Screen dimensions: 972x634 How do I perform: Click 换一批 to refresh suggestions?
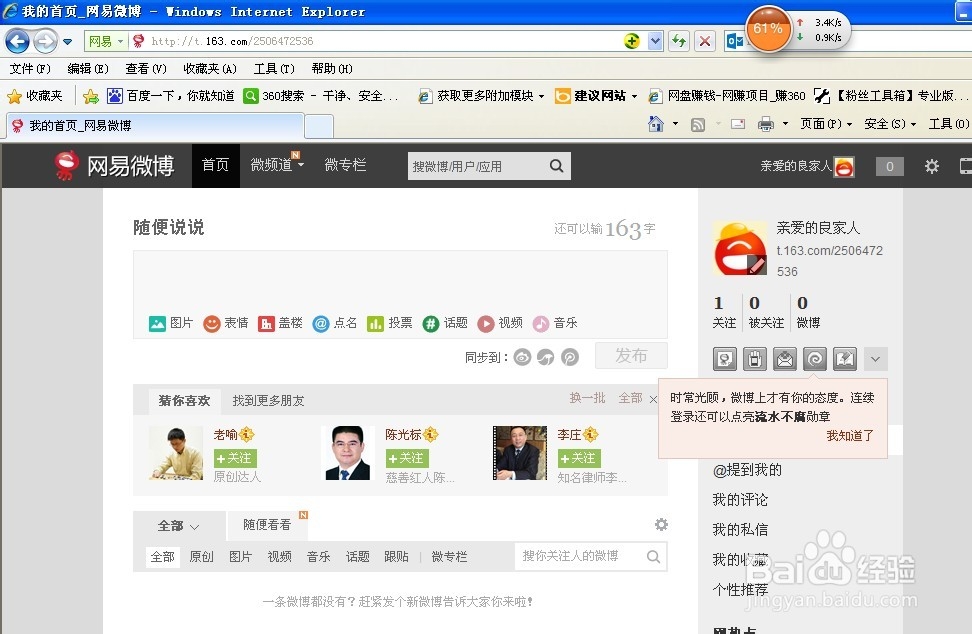pos(587,398)
